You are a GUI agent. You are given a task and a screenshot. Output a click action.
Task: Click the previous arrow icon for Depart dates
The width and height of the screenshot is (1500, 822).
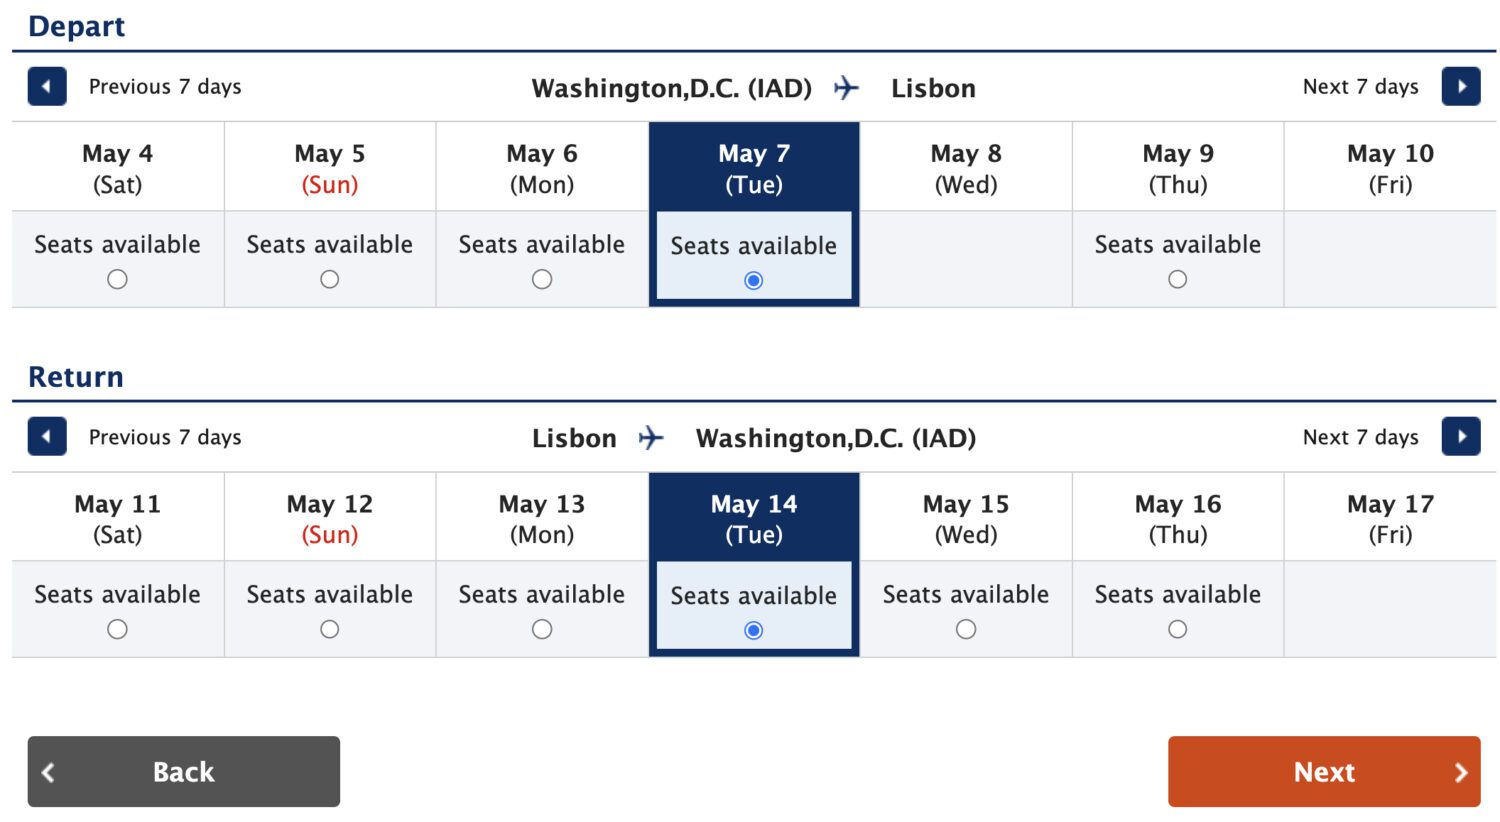coord(46,86)
